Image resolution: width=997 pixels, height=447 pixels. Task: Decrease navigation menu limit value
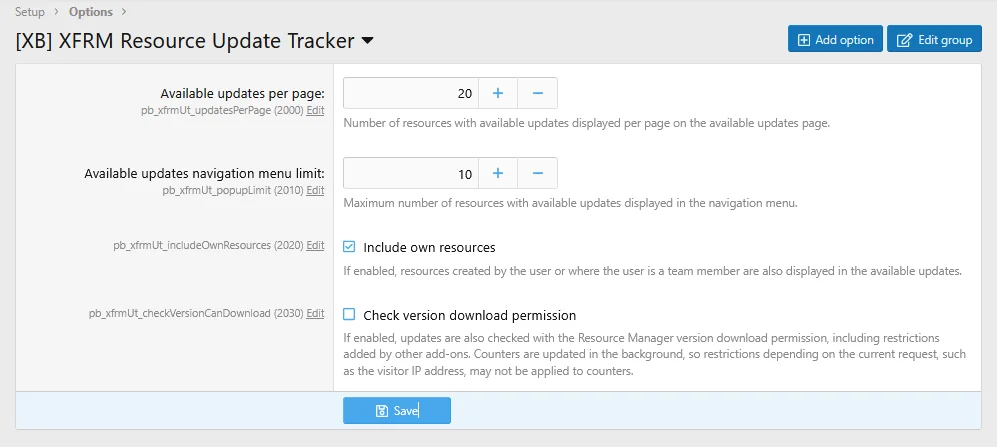pyautogui.click(x=537, y=174)
